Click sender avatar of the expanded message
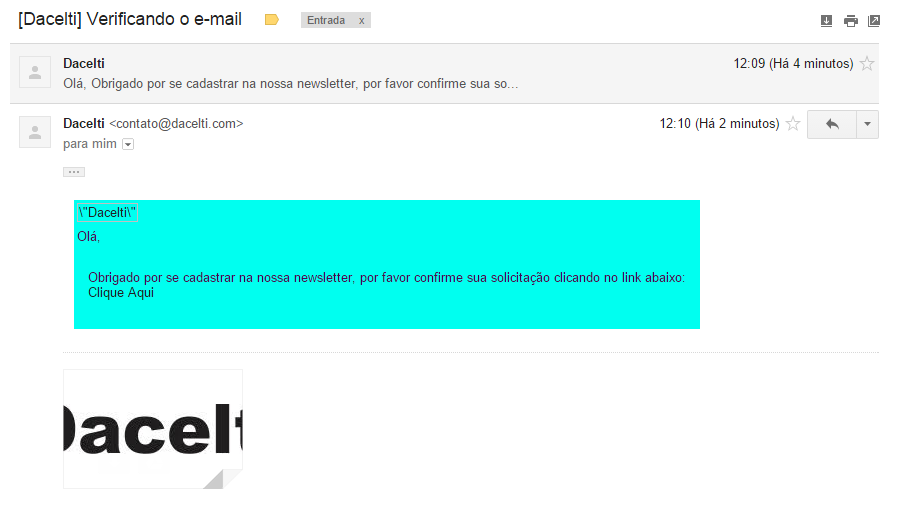 tap(35, 132)
